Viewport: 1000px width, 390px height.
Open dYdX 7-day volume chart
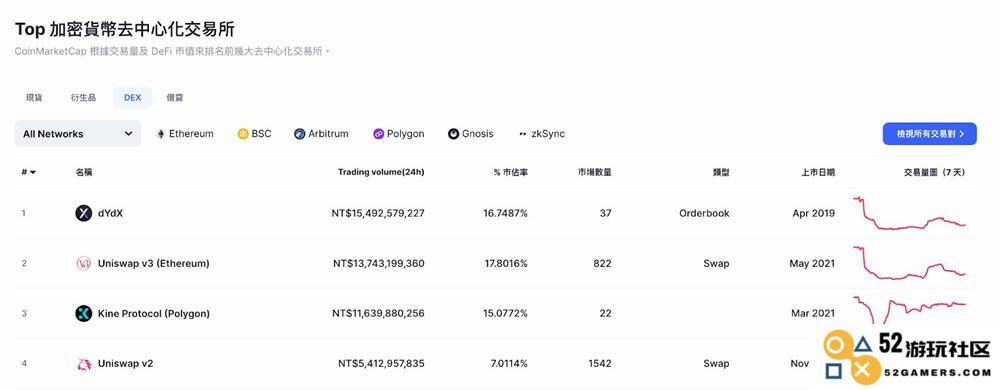click(910, 213)
